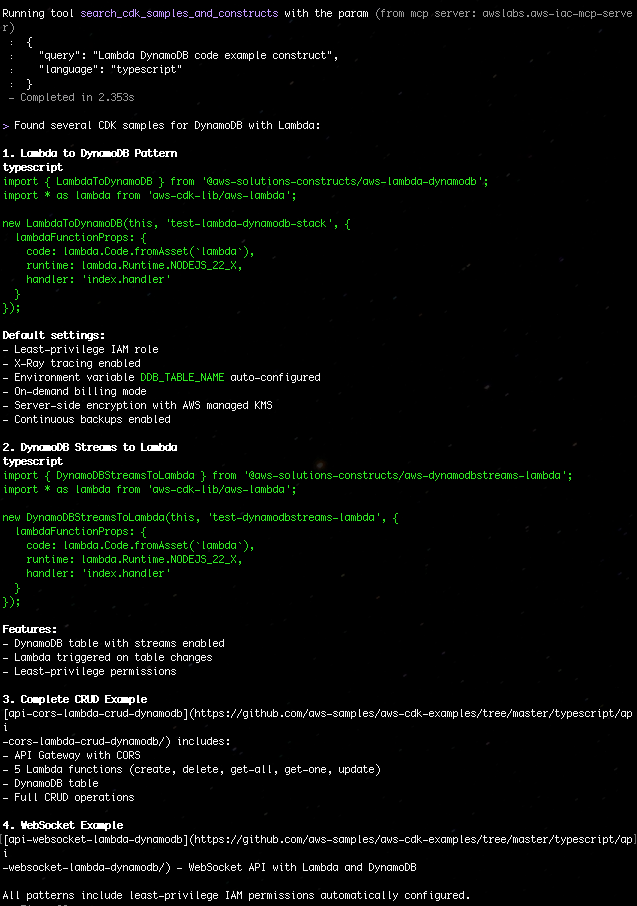The width and height of the screenshot is (637, 906).
Task: Select the "Default settings:" heading
Action: pyautogui.click(x=54, y=335)
